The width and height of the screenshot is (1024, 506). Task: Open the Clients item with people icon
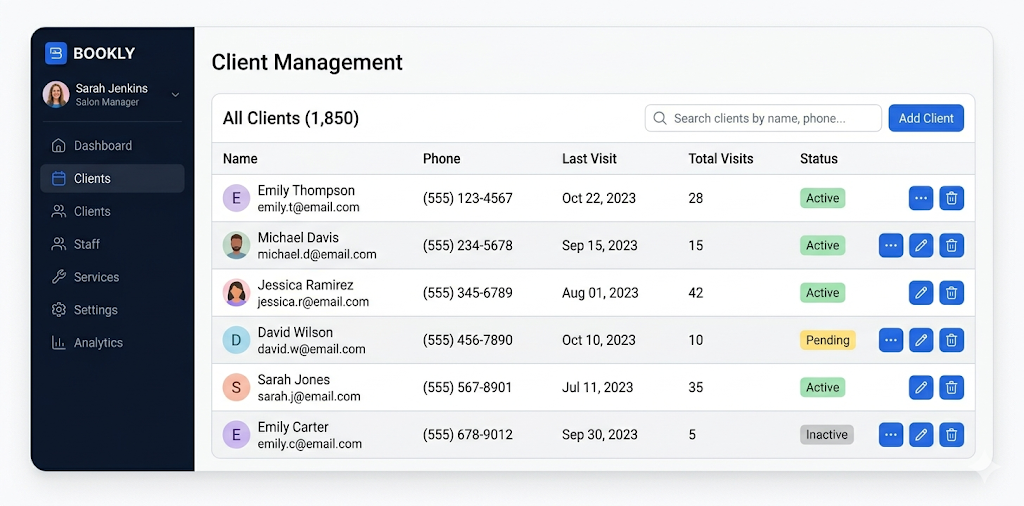point(112,212)
